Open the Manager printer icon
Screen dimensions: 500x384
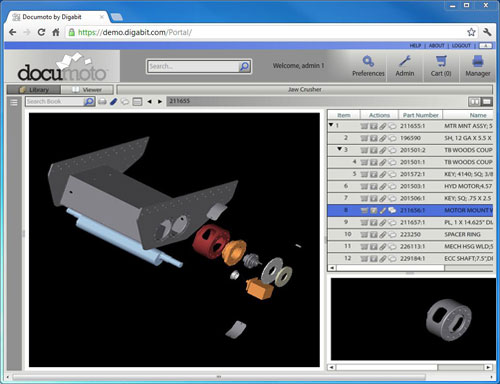pyautogui.click(x=477, y=66)
